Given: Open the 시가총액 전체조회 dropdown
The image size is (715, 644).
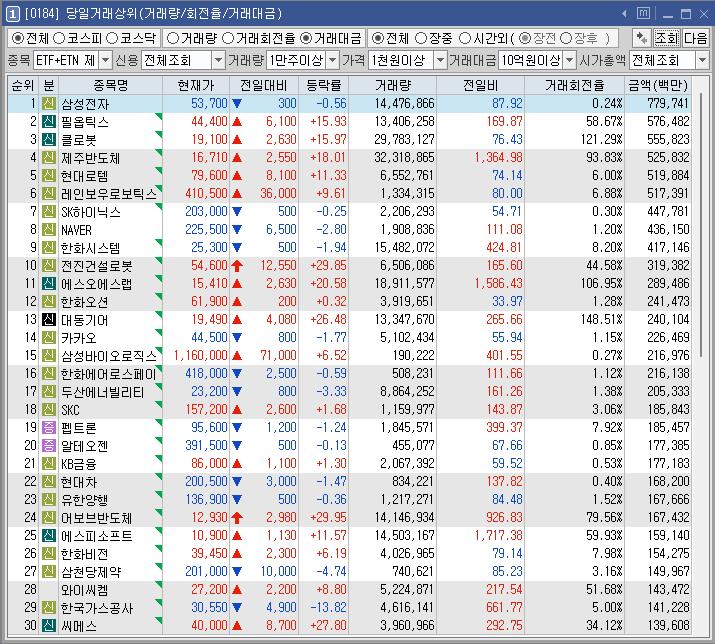Looking at the screenshot, I should tap(702, 60).
